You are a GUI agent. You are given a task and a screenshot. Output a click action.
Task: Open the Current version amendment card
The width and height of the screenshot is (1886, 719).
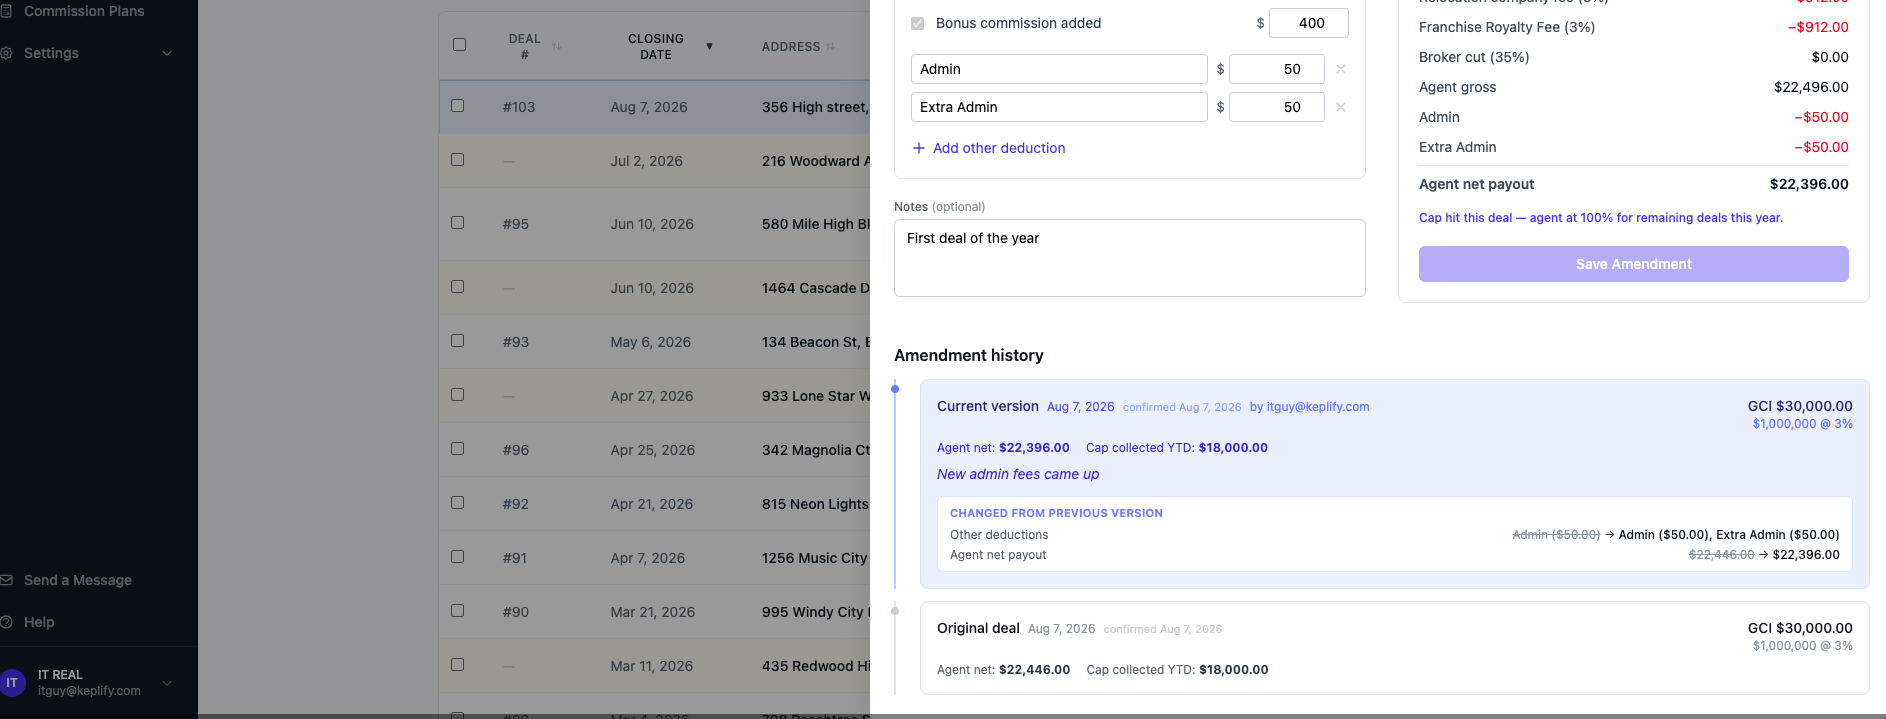coord(1394,484)
